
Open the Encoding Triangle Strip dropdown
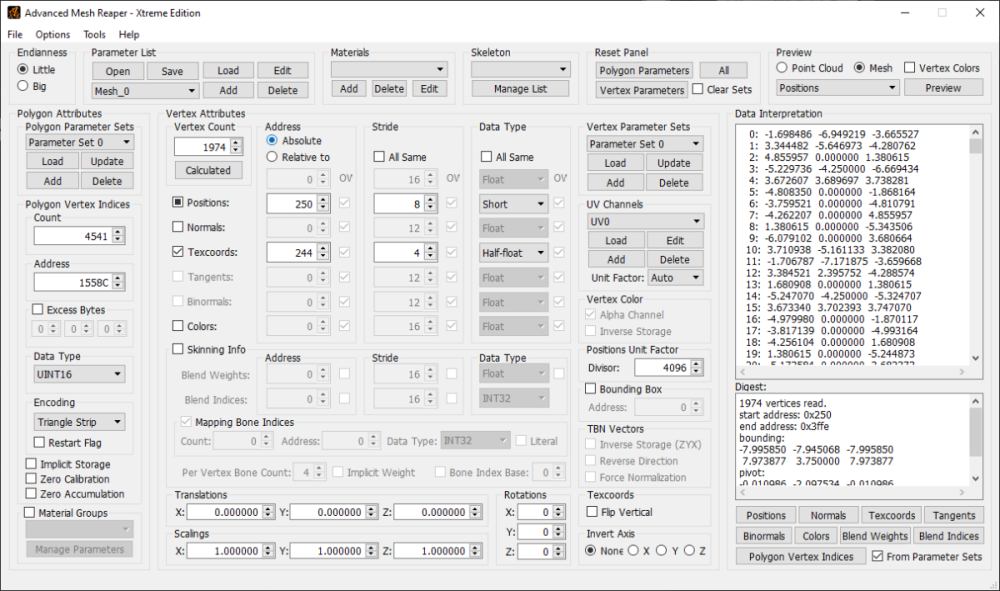(78, 423)
